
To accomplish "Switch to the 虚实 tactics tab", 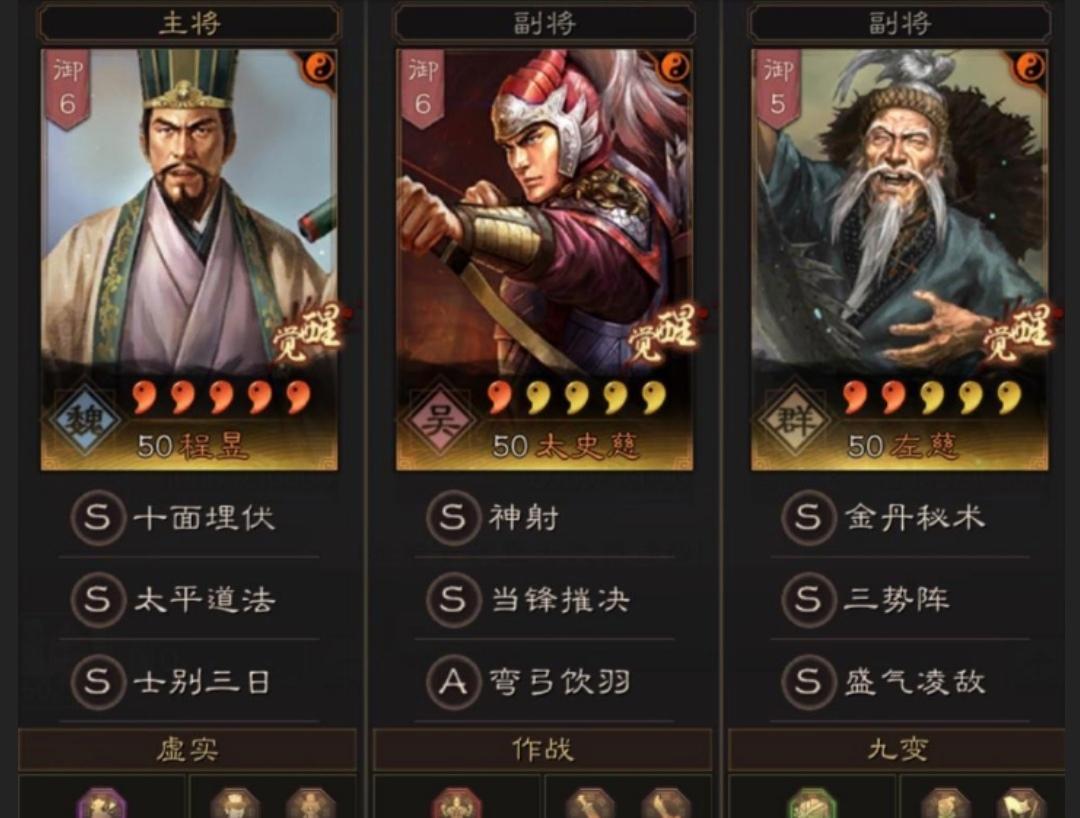I will click(x=187, y=750).
